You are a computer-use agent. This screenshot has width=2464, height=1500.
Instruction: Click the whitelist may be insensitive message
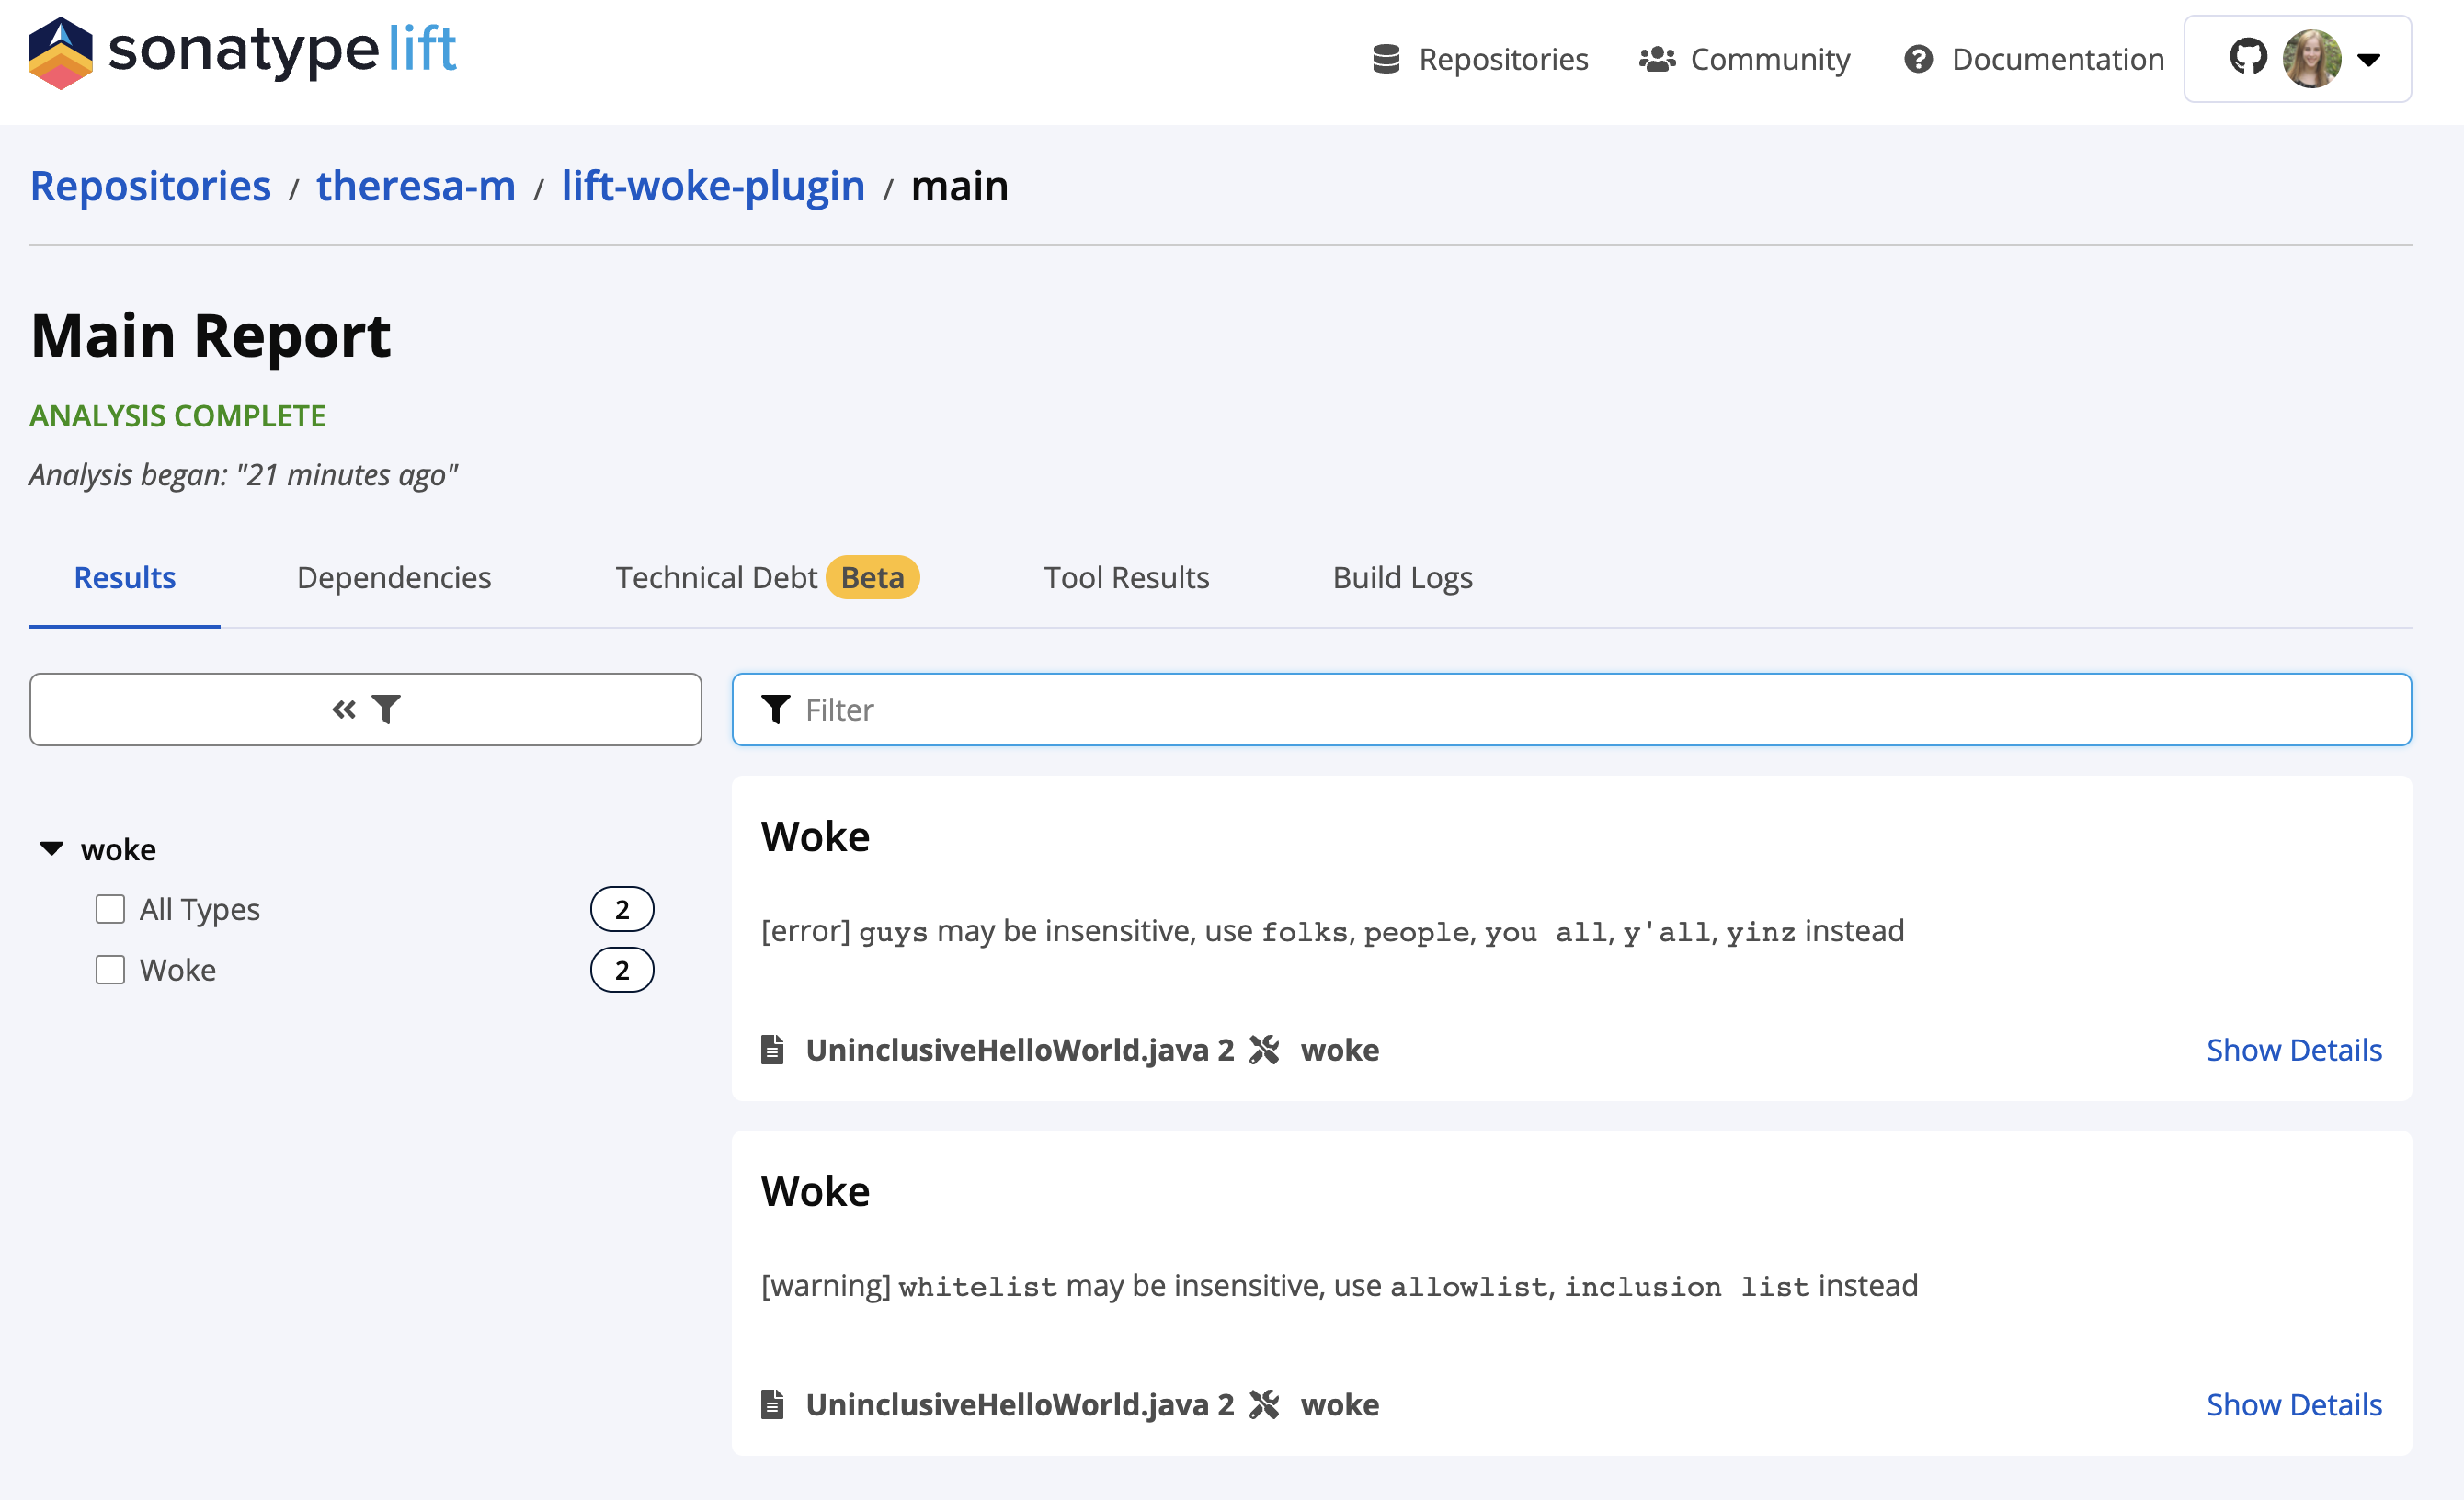pyautogui.click(x=1340, y=1286)
